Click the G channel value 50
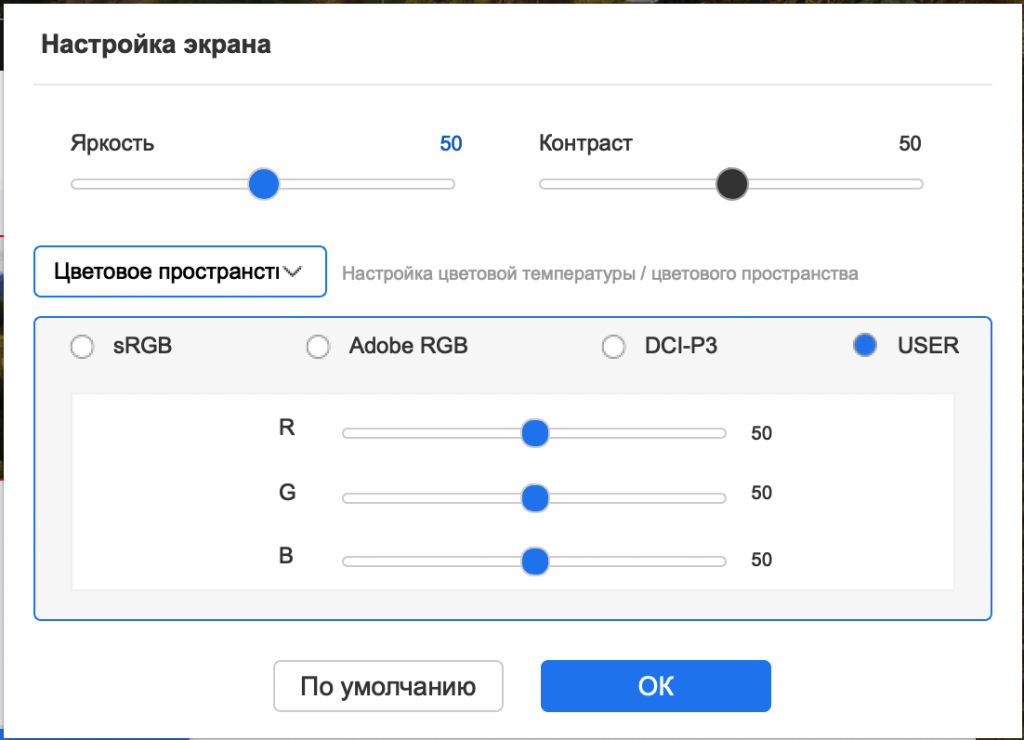The image size is (1024, 740). 762,494
